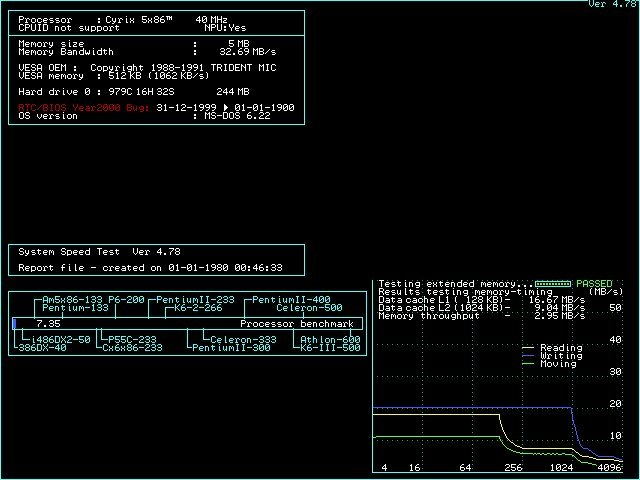Click the 1024 mark on graph axis
The width and height of the screenshot is (640, 480).
point(564,467)
